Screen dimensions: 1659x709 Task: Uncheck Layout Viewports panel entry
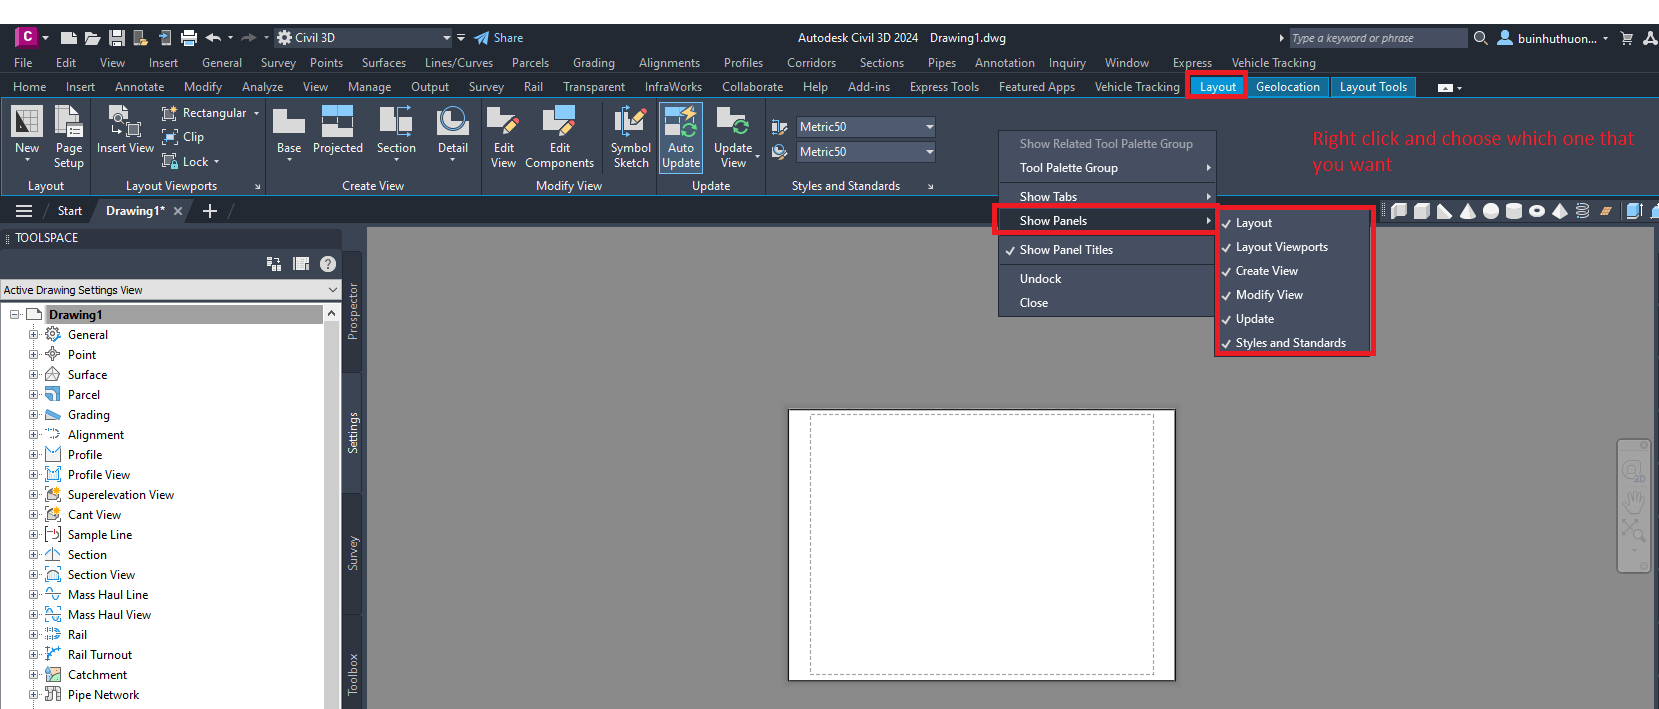pyautogui.click(x=1294, y=247)
